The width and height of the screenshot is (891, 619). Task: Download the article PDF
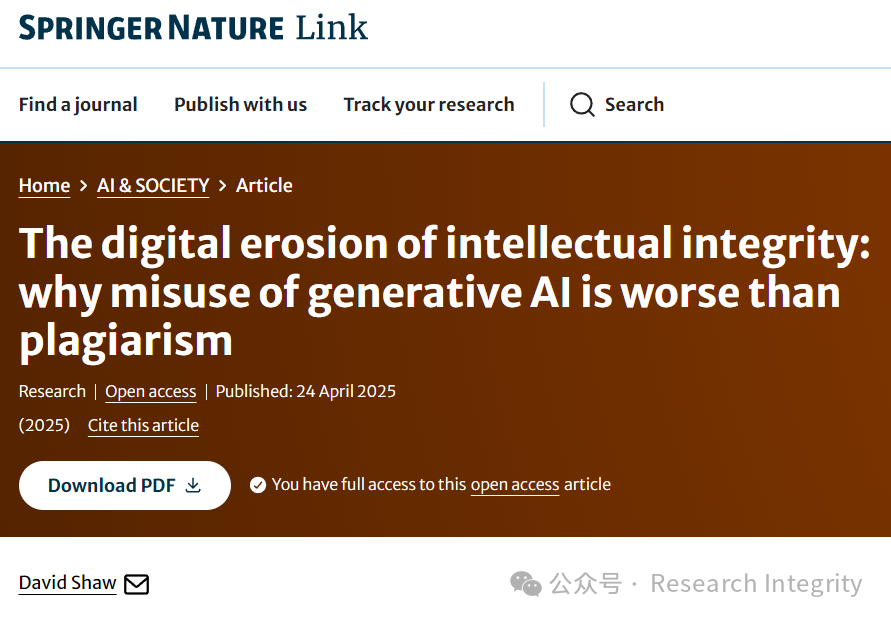click(124, 485)
